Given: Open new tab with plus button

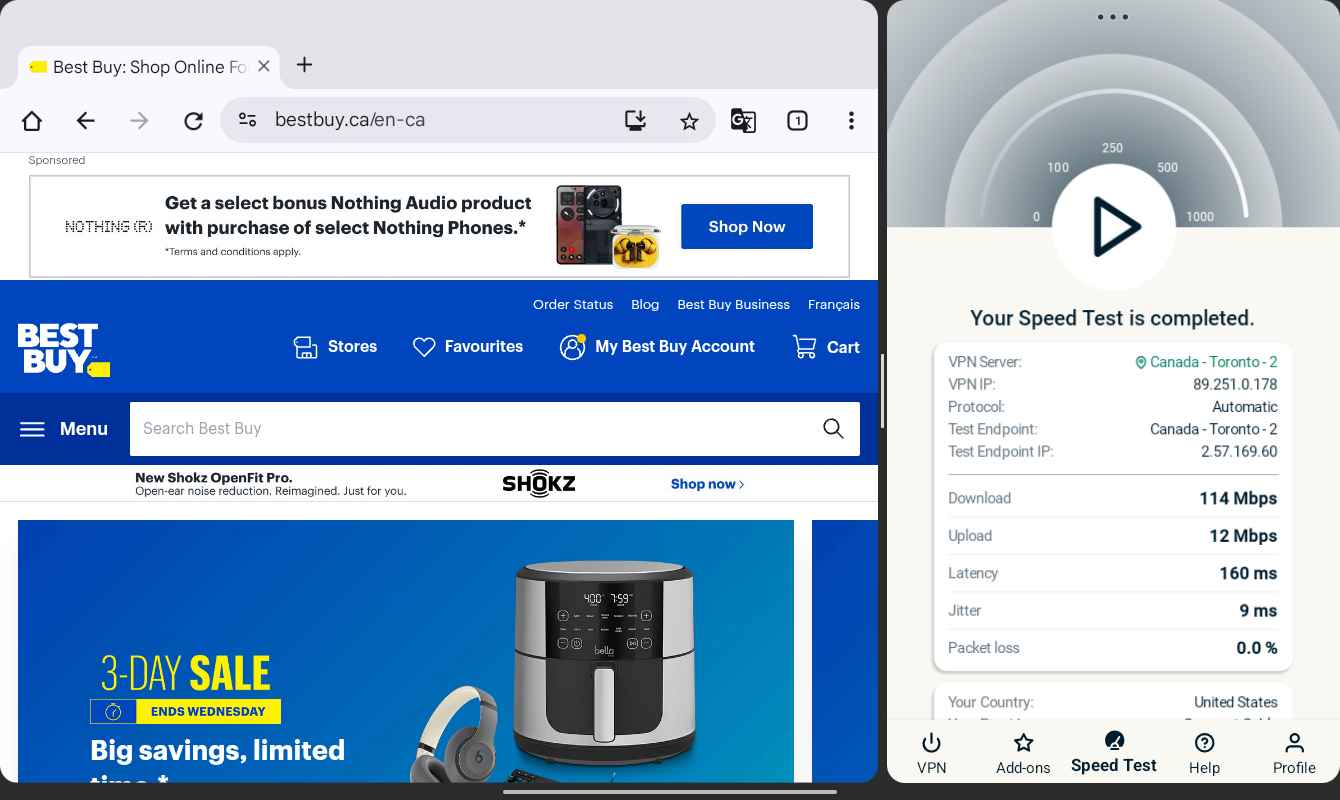Looking at the screenshot, I should click(305, 65).
